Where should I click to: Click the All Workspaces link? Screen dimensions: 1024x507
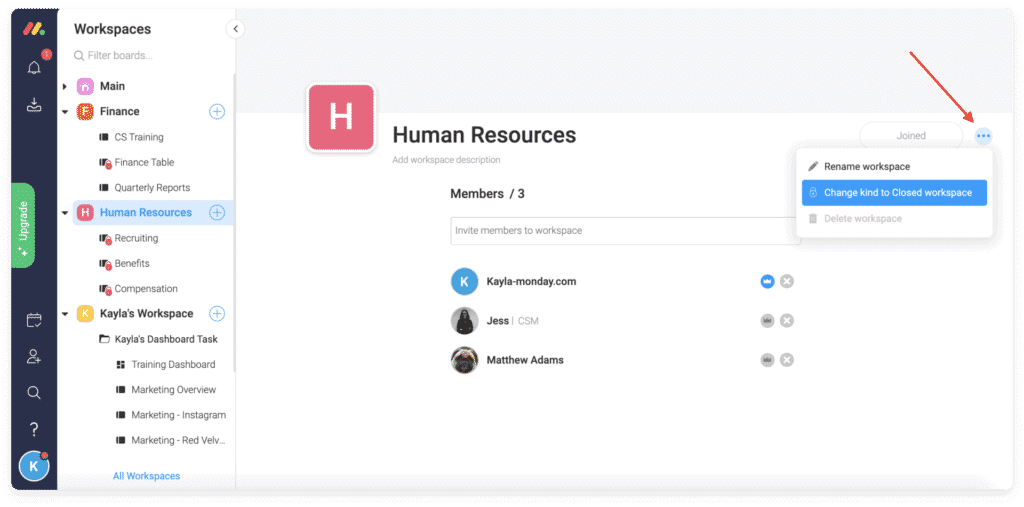tap(146, 476)
